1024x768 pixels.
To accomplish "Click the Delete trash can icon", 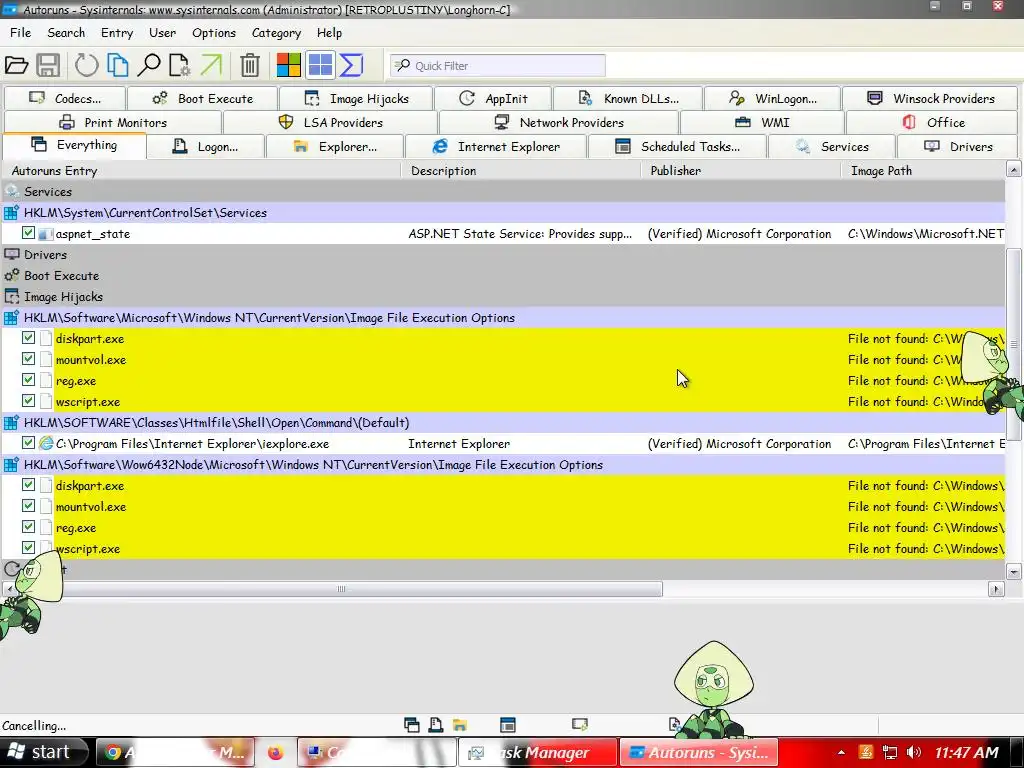I will (249, 65).
